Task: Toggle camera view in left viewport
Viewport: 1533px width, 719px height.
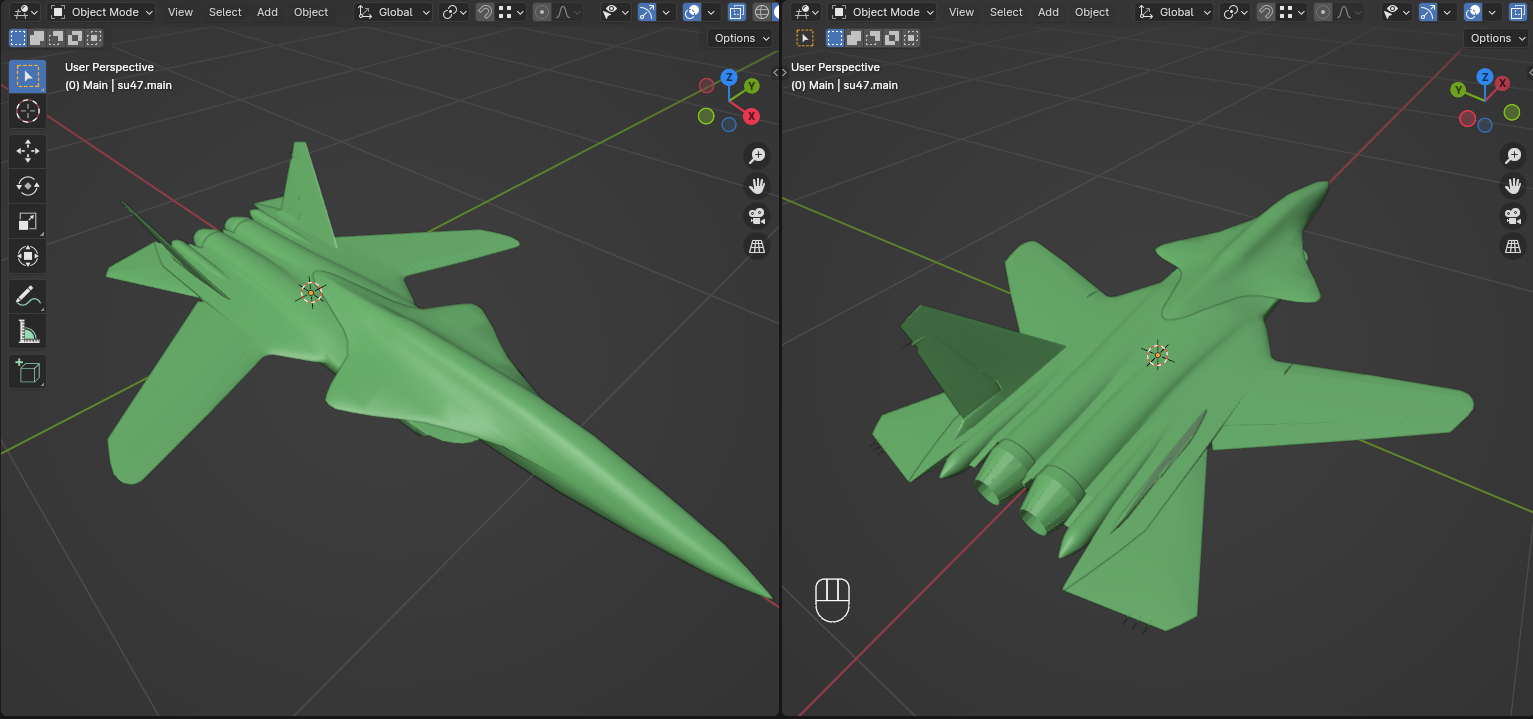Action: (757, 216)
